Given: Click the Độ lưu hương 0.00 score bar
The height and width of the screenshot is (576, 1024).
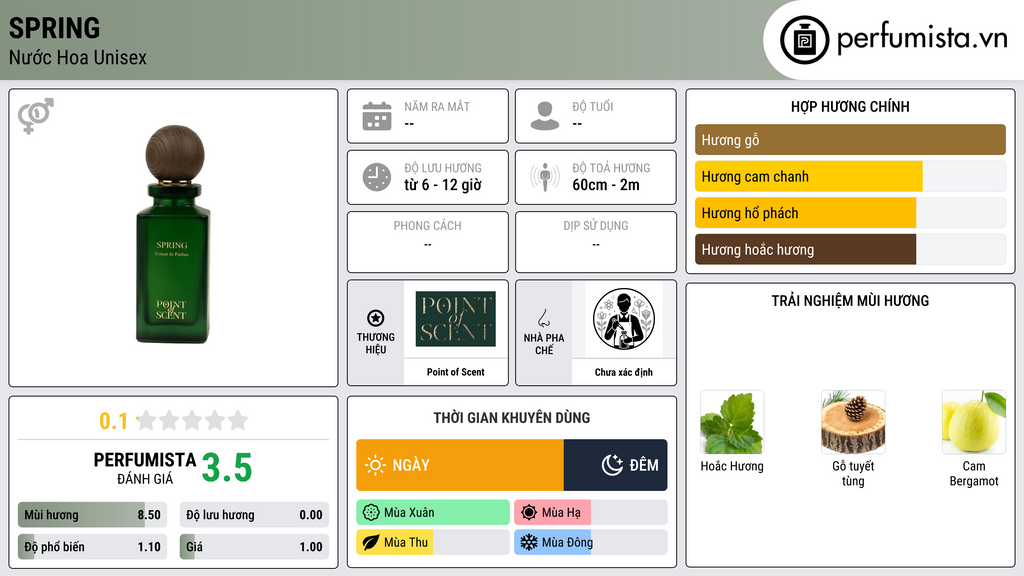Looking at the screenshot, I should pyautogui.click(x=254, y=515).
